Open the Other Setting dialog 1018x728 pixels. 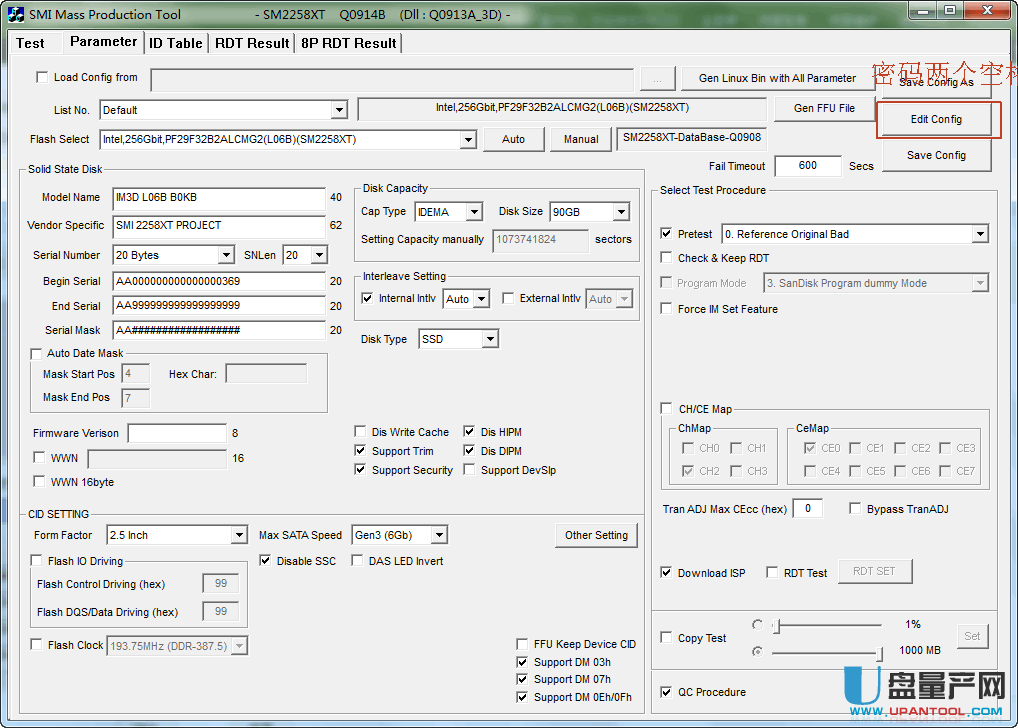pyautogui.click(x=596, y=535)
